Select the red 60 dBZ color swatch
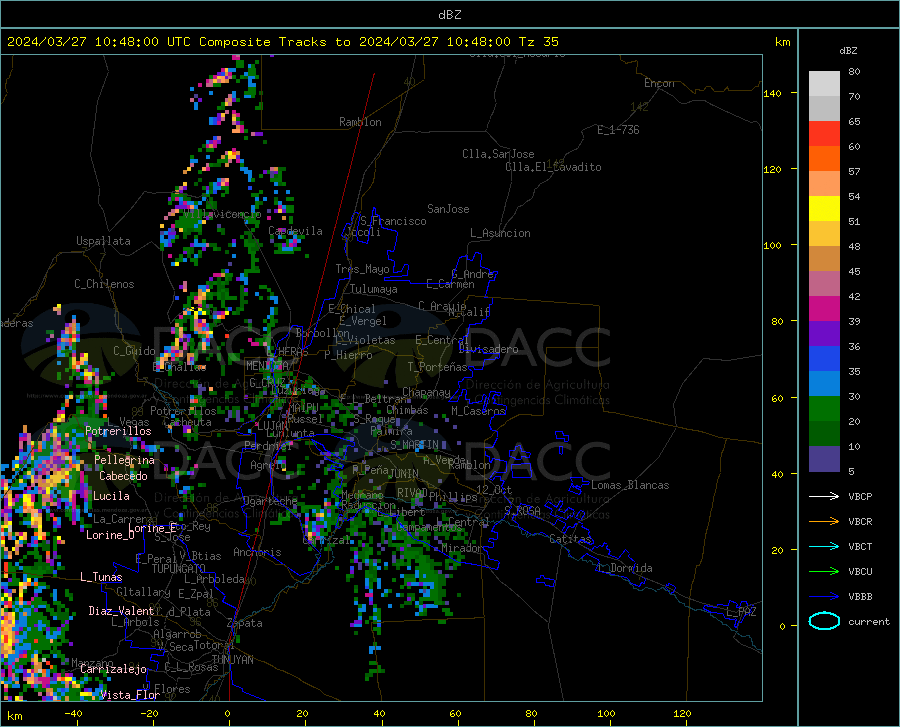 pyautogui.click(x=824, y=134)
